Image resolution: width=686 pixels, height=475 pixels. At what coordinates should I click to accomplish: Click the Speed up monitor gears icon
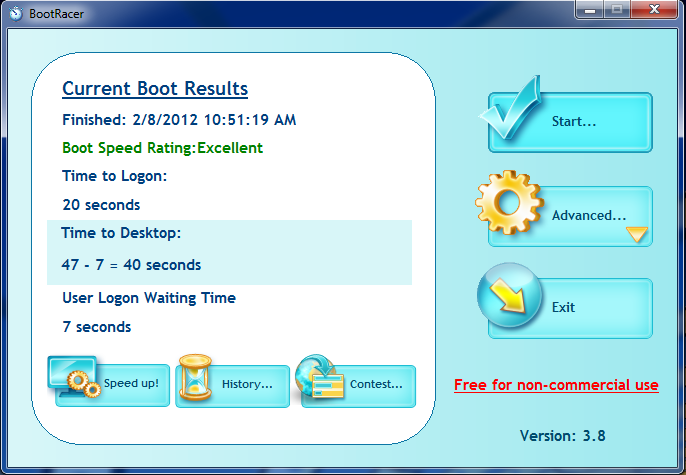click(76, 377)
